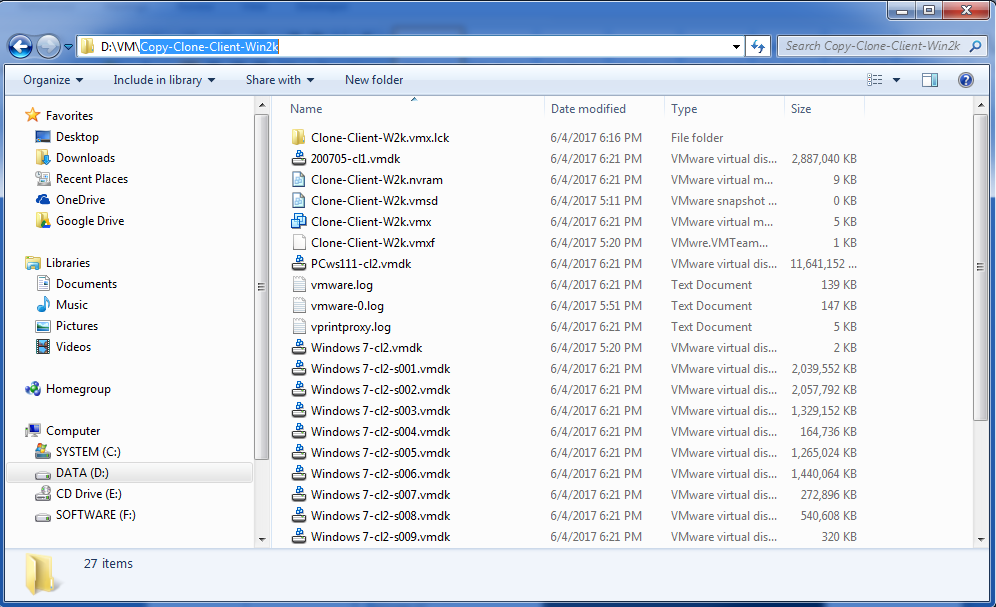Select the Clone-Client-W2k.vmx.lck folder icon
This screenshot has width=996, height=607.
click(x=299, y=138)
